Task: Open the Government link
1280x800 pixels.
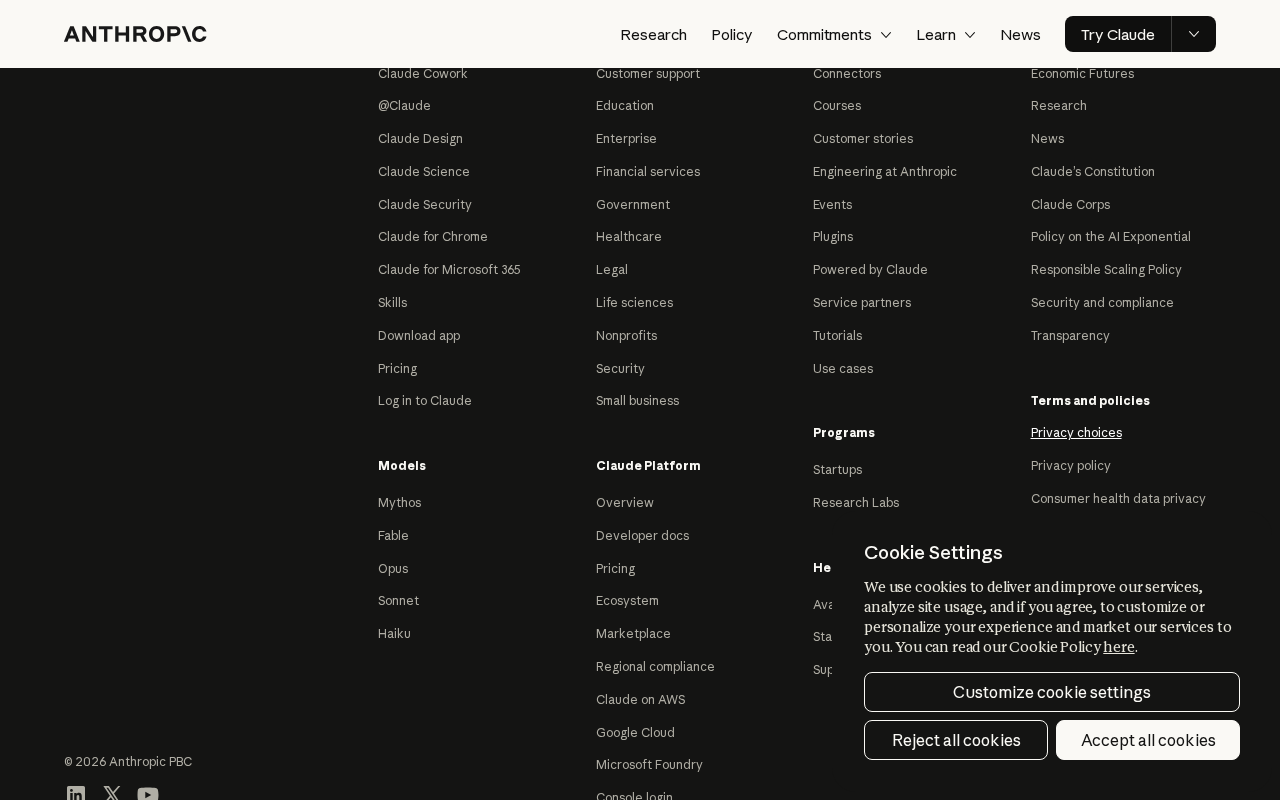Action: (633, 204)
